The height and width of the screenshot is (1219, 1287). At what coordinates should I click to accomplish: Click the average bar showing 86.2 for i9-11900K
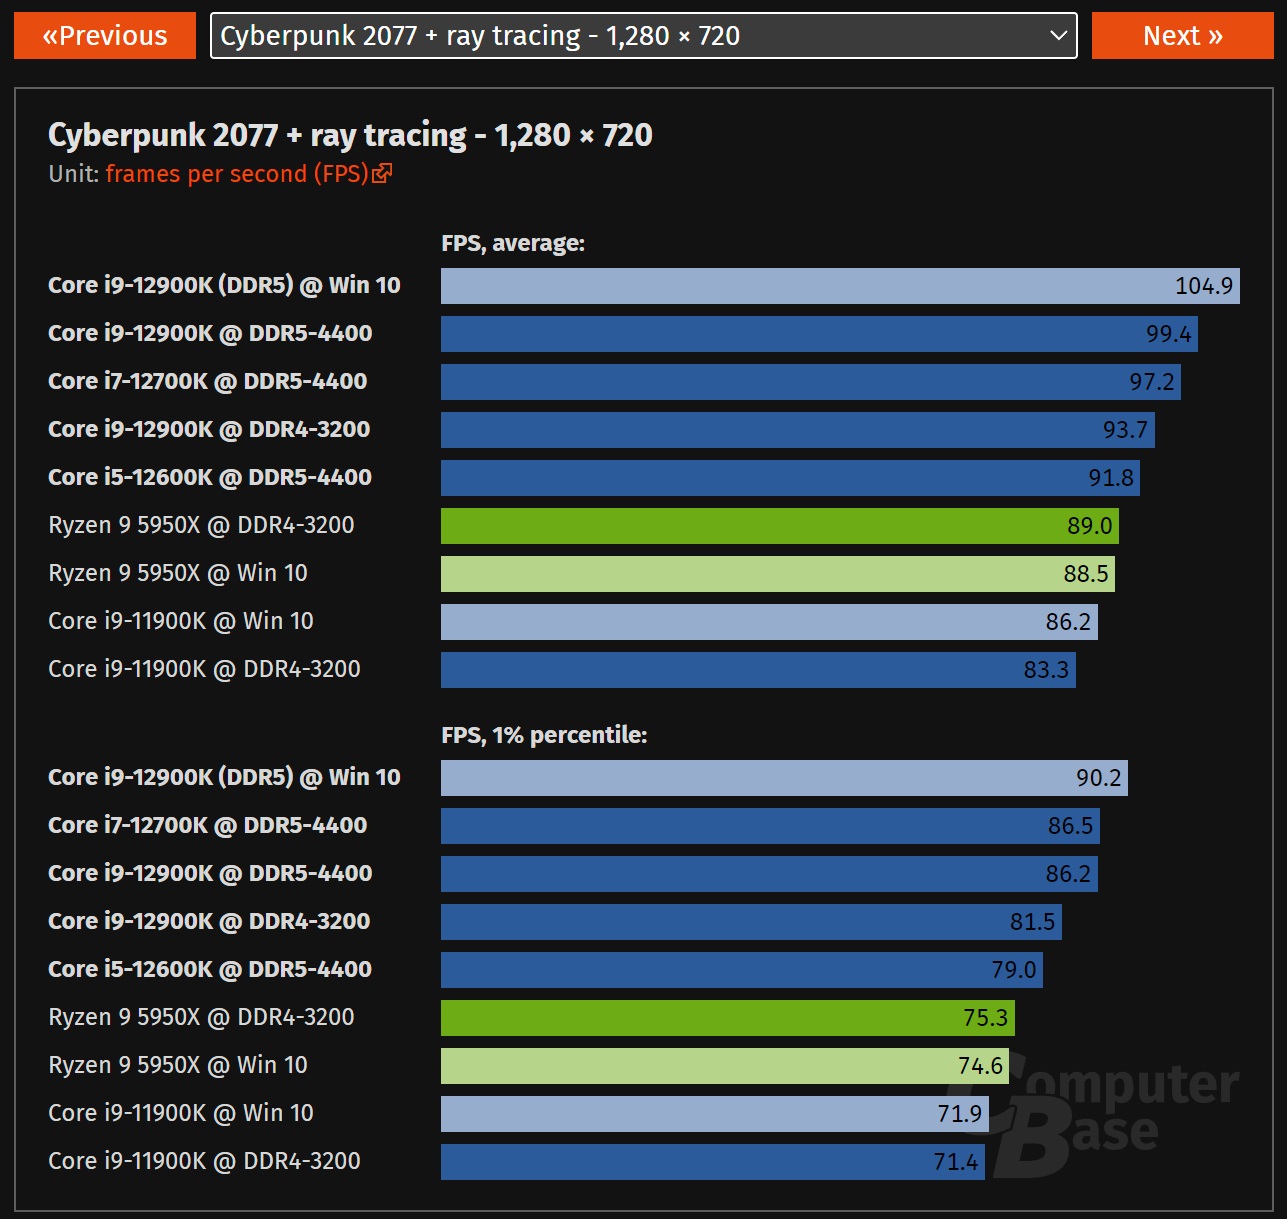(x=769, y=622)
